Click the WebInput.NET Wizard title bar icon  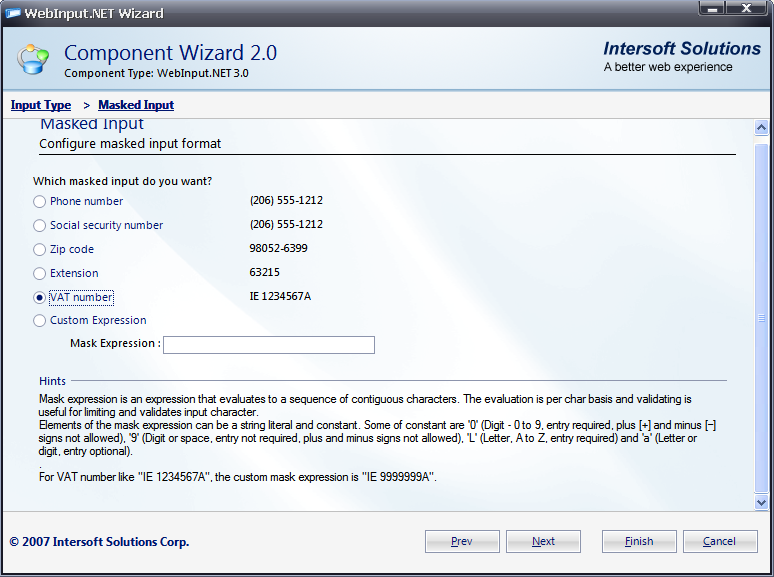[12, 13]
